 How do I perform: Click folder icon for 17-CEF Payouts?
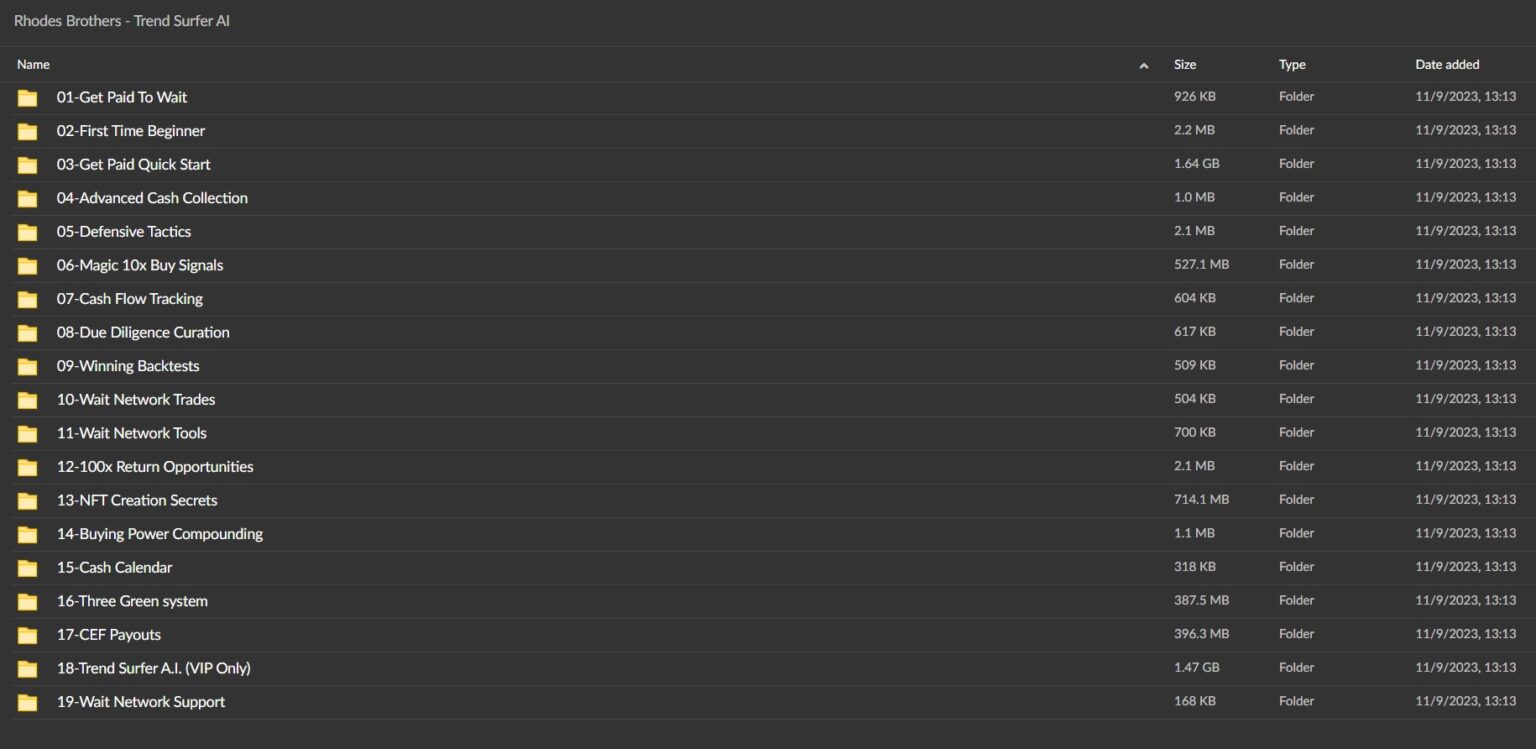[x=27, y=635]
